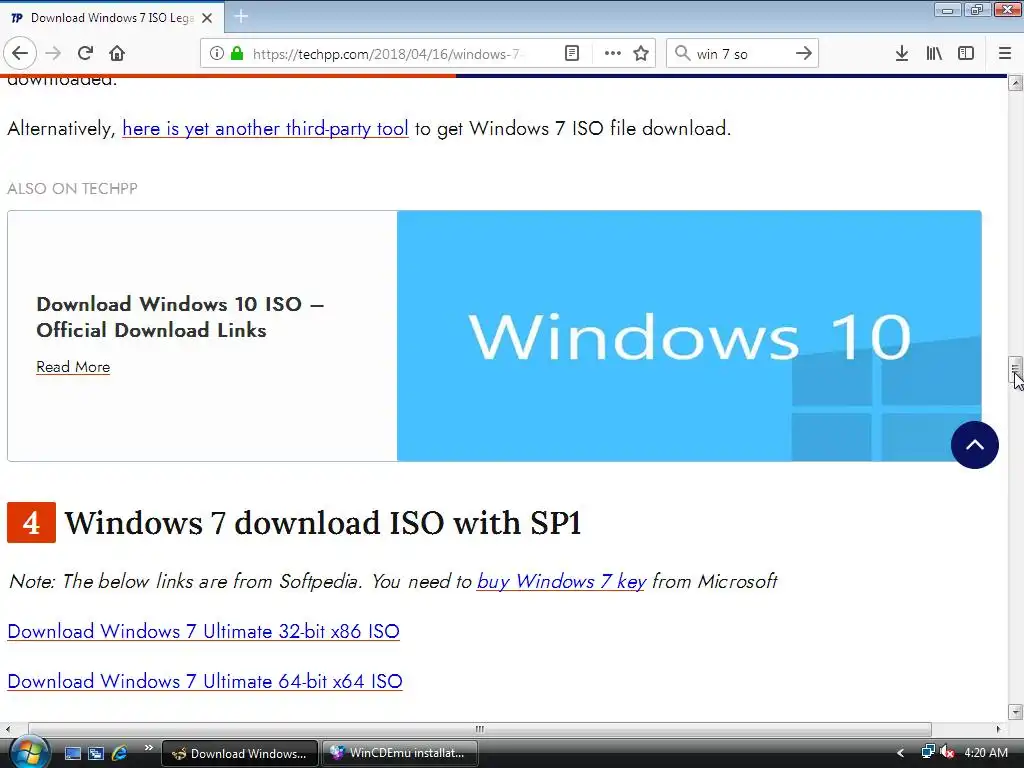
Task: Open 'Download Windows 10 ISO' article title
Action: click(x=180, y=317)
